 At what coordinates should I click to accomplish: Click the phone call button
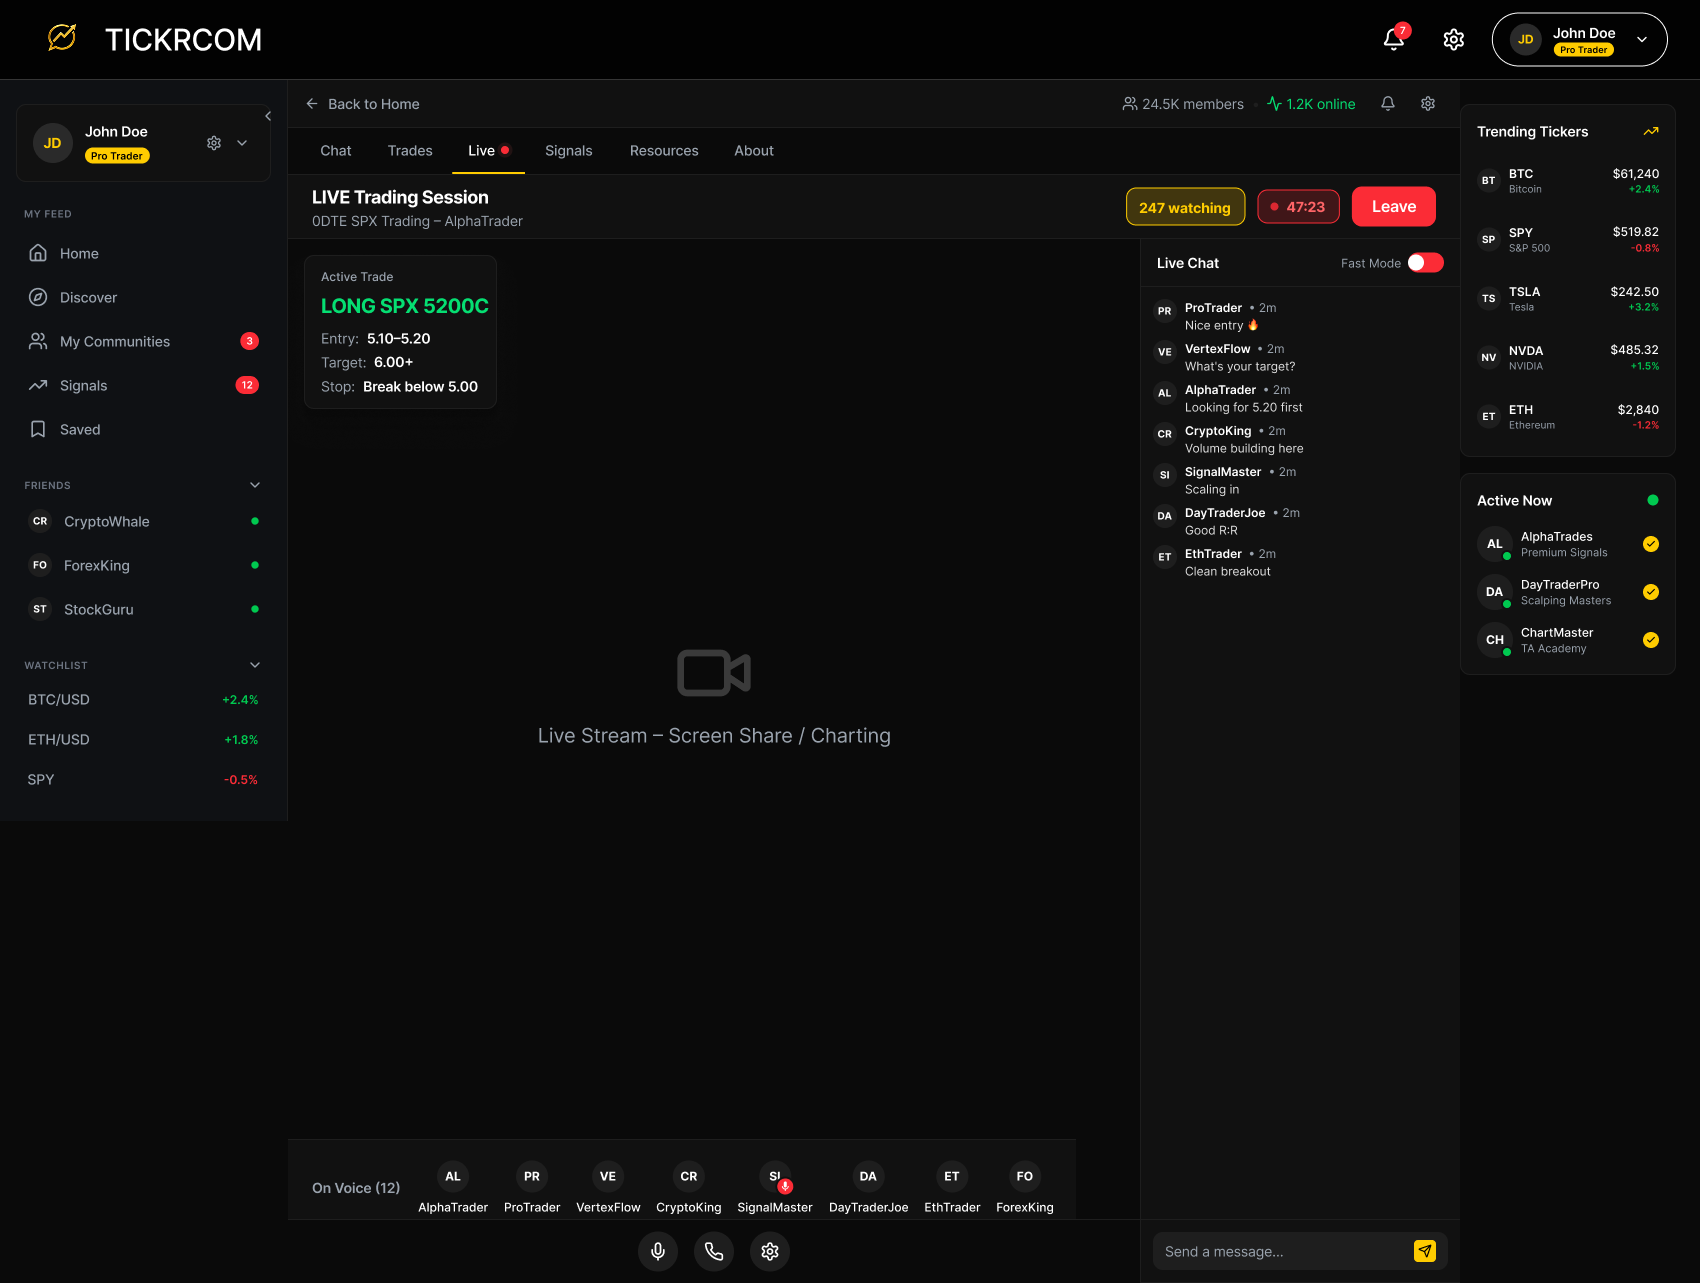pos(714,1251)
